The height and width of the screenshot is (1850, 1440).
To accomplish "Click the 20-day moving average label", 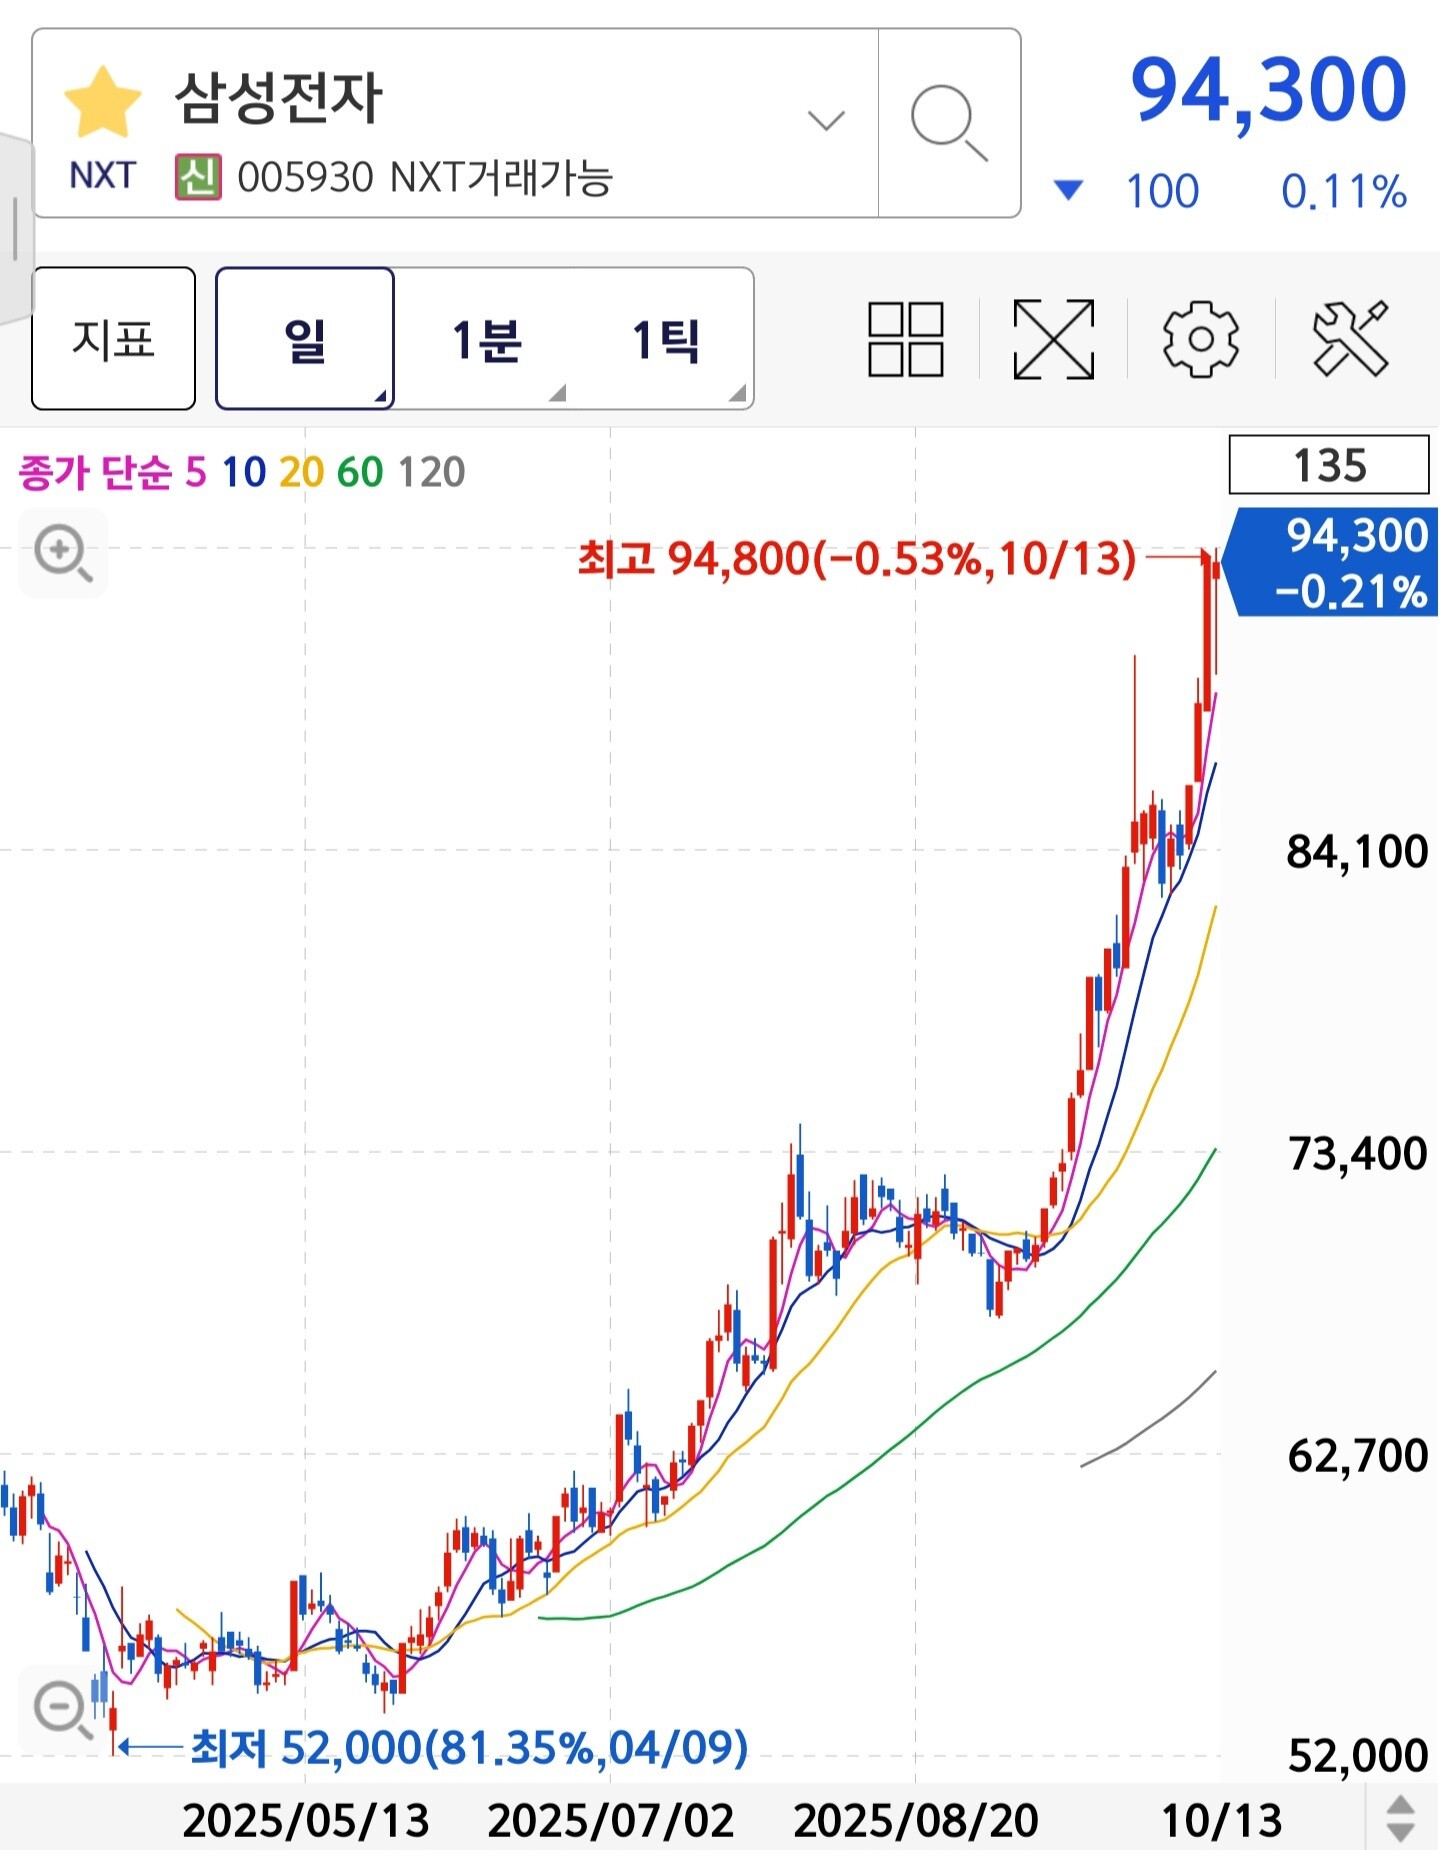I will click(x=302, y=472).
